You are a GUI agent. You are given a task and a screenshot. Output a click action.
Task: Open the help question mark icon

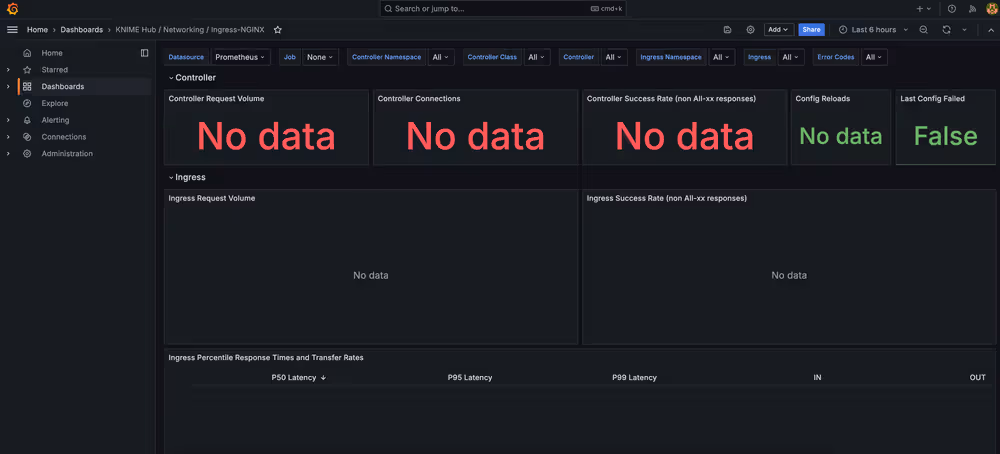tap(952, 9)
